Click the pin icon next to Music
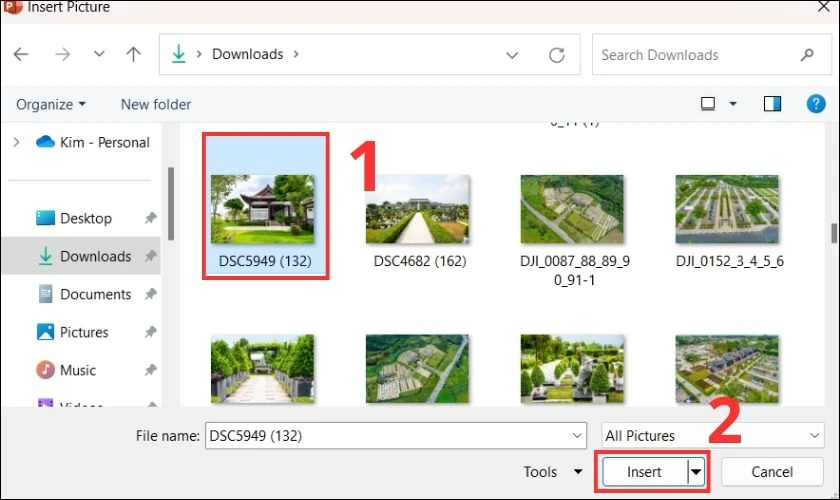The width and height of the screenshot is (840, 500). [151, 370]
